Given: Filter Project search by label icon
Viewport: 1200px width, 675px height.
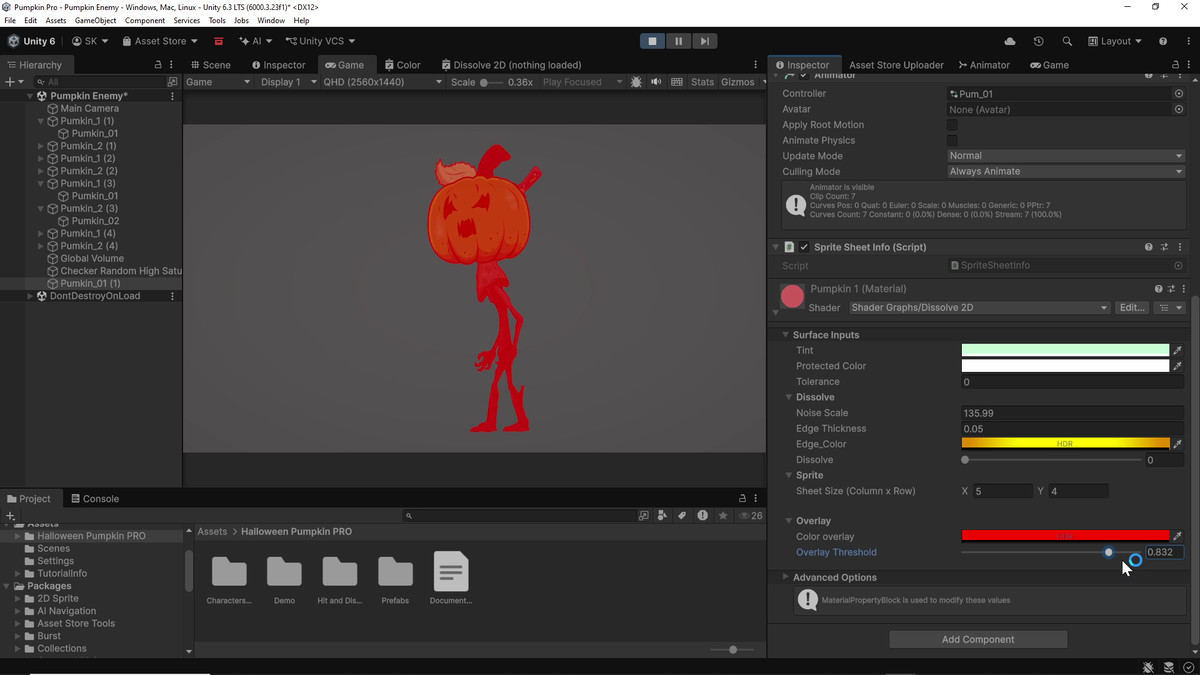Looking at the screenshot, I should (x=682, y=516).
